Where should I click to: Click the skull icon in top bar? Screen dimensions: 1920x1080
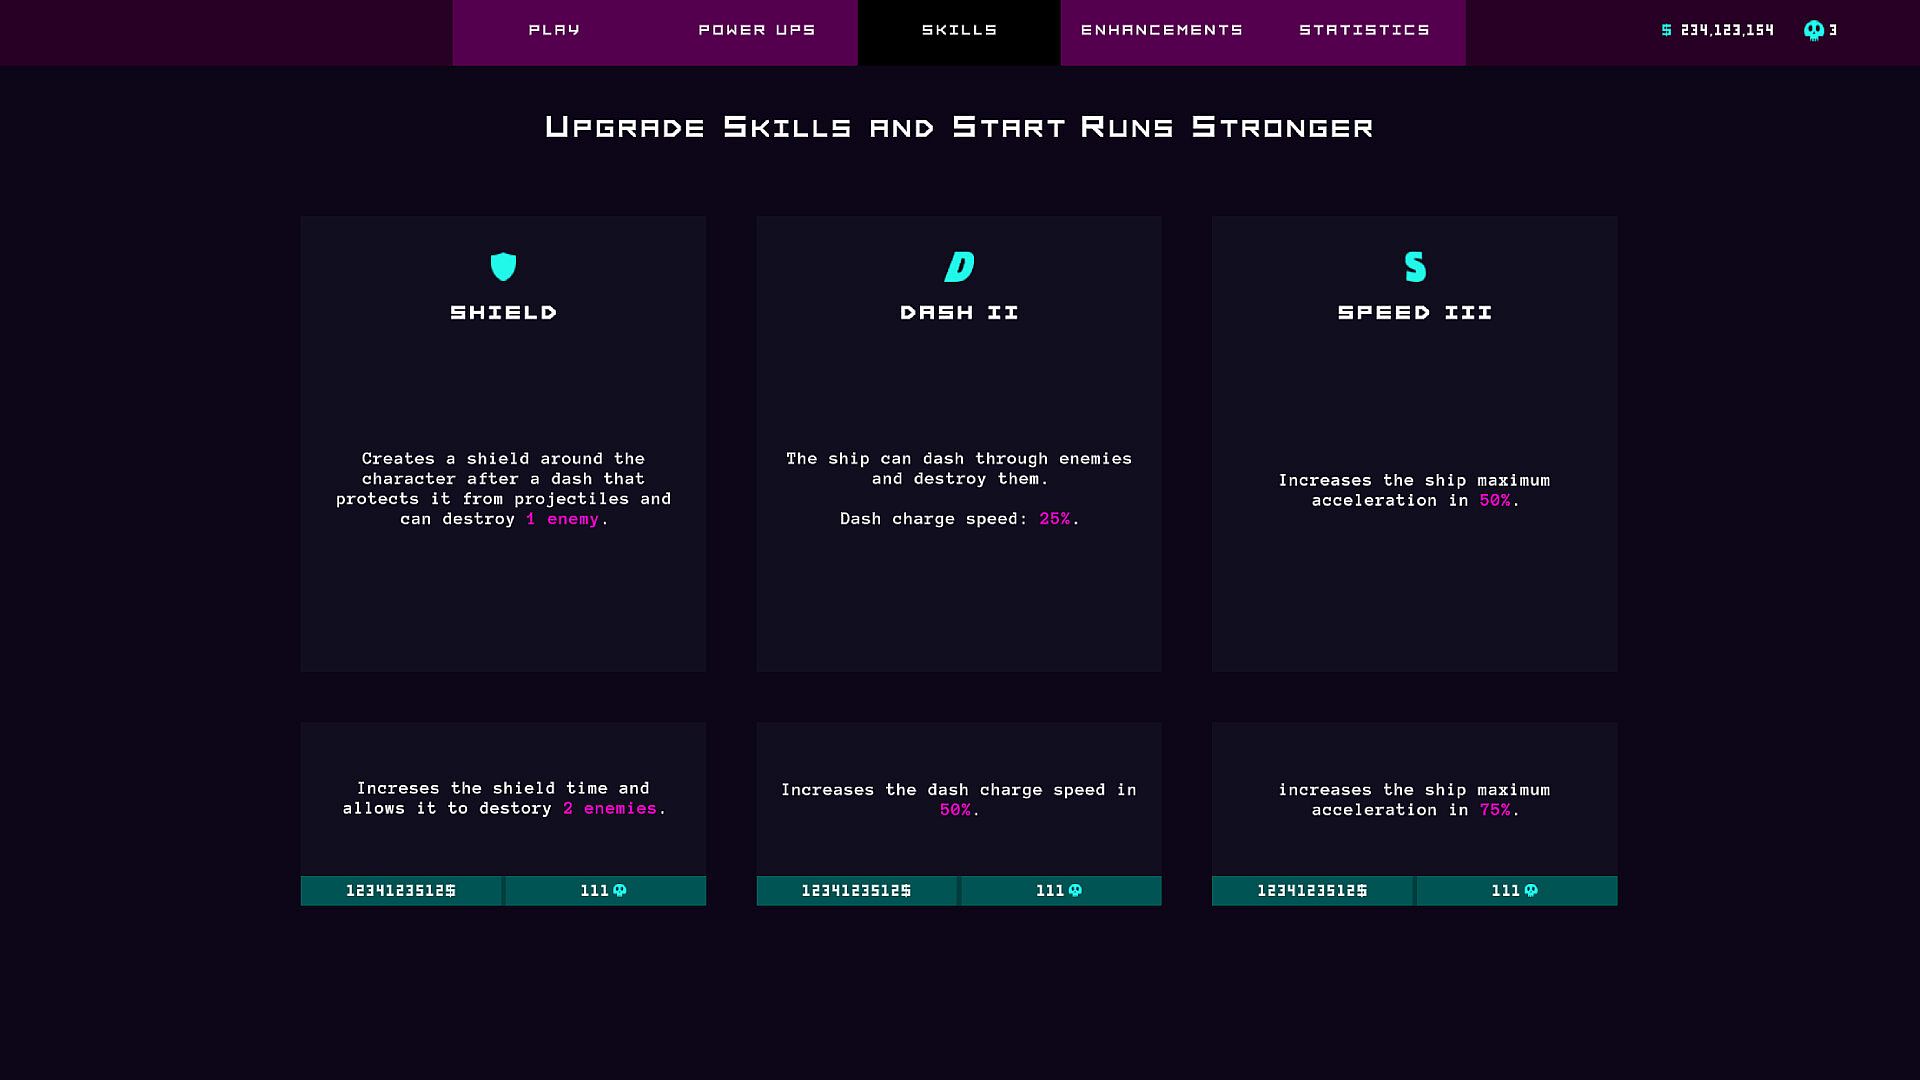click(x=1813, y=30)
